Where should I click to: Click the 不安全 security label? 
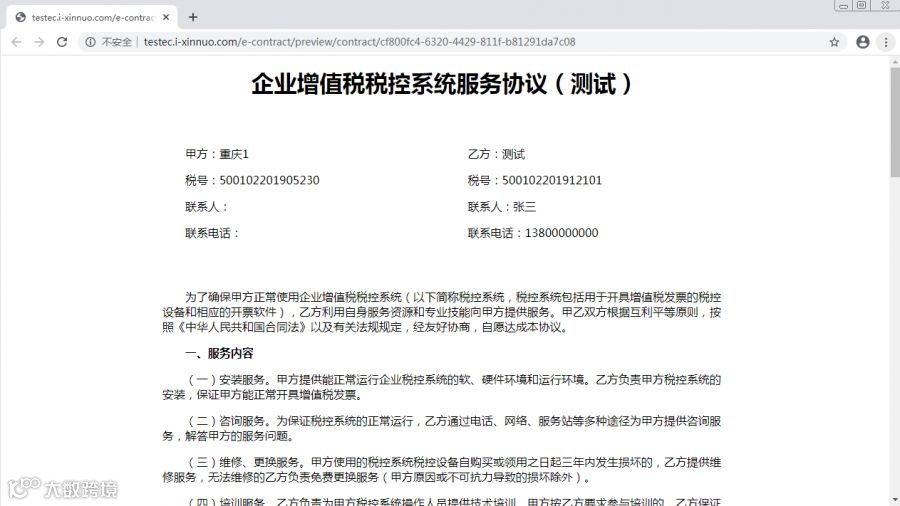117,42
